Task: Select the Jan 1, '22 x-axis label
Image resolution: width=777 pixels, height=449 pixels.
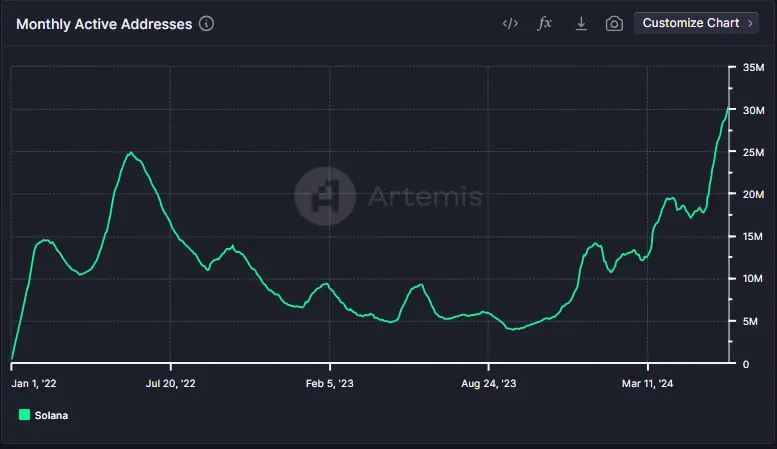Action: click(x=33, y=383)
